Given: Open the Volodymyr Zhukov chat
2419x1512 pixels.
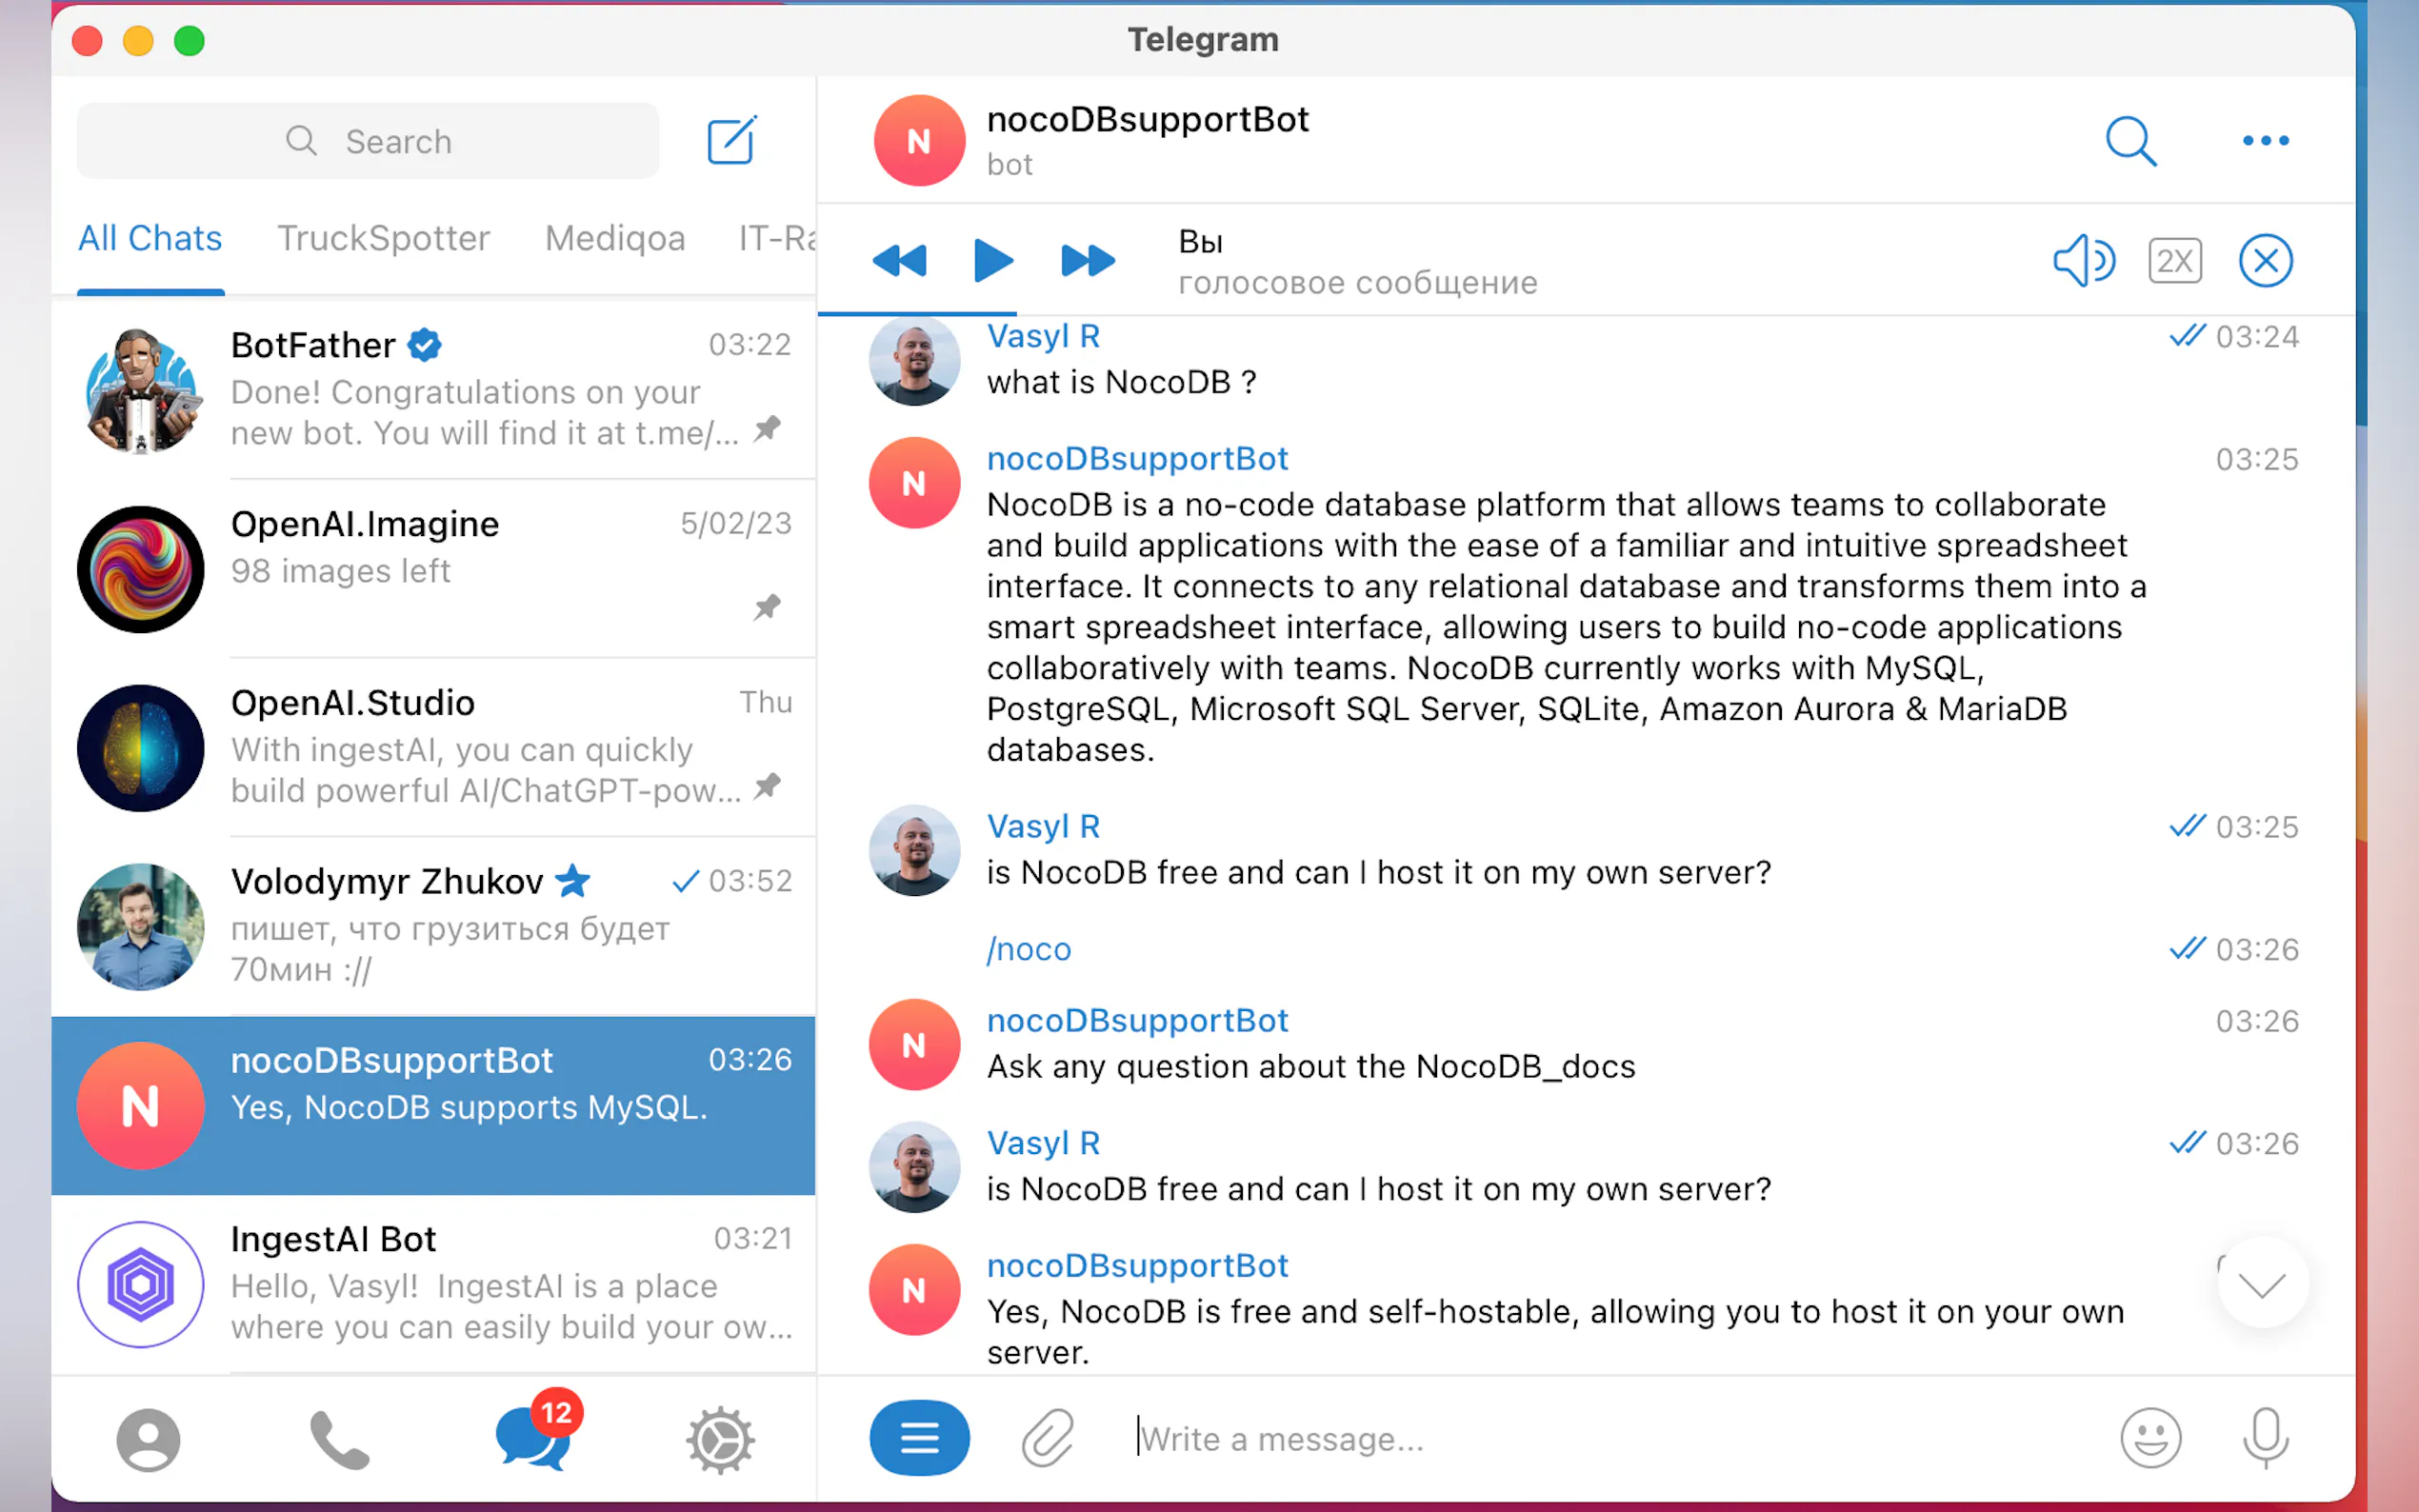Looking at the screenshot, I should pos(433,926).
